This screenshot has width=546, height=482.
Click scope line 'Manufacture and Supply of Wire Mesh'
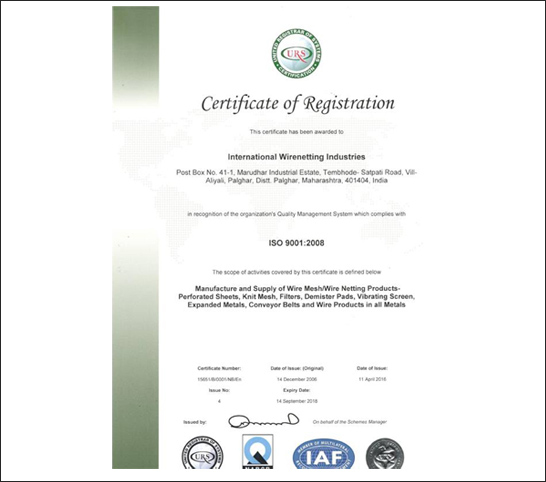[297, 288]
